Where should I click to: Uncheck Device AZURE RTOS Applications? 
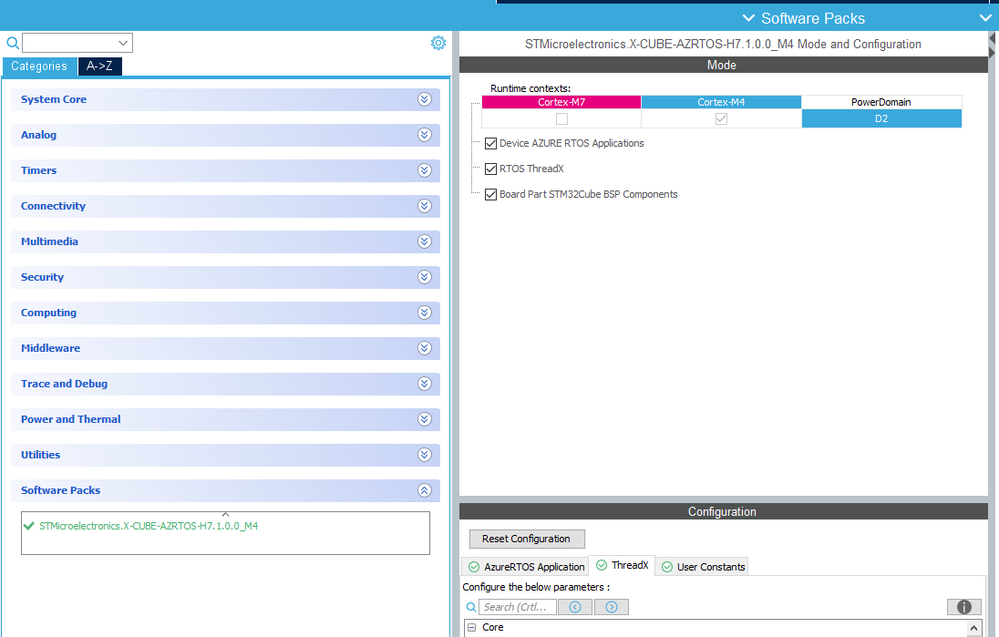tap(491, 143)
